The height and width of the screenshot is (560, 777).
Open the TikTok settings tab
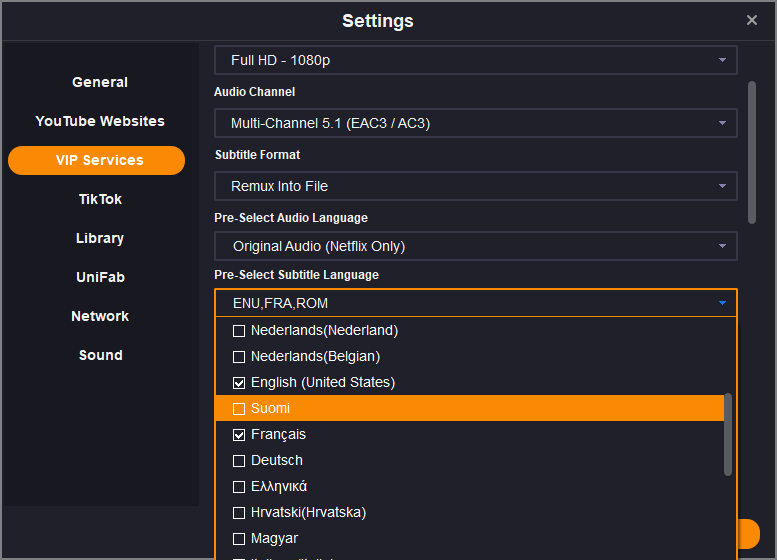pyautogui.click(x=100, y=199)
